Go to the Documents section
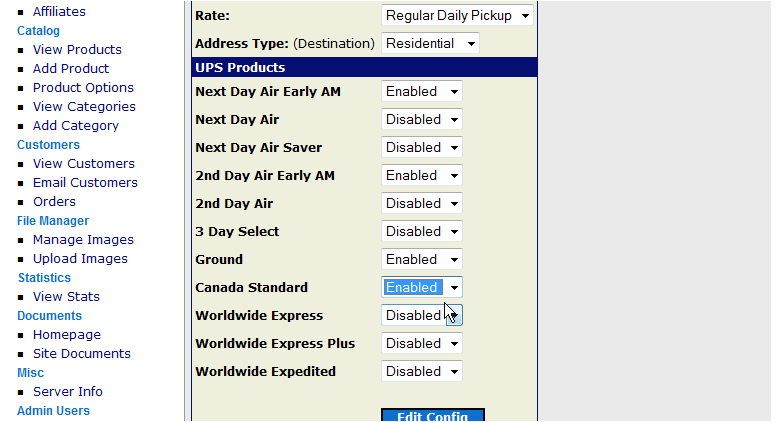 tap(49, 316)
